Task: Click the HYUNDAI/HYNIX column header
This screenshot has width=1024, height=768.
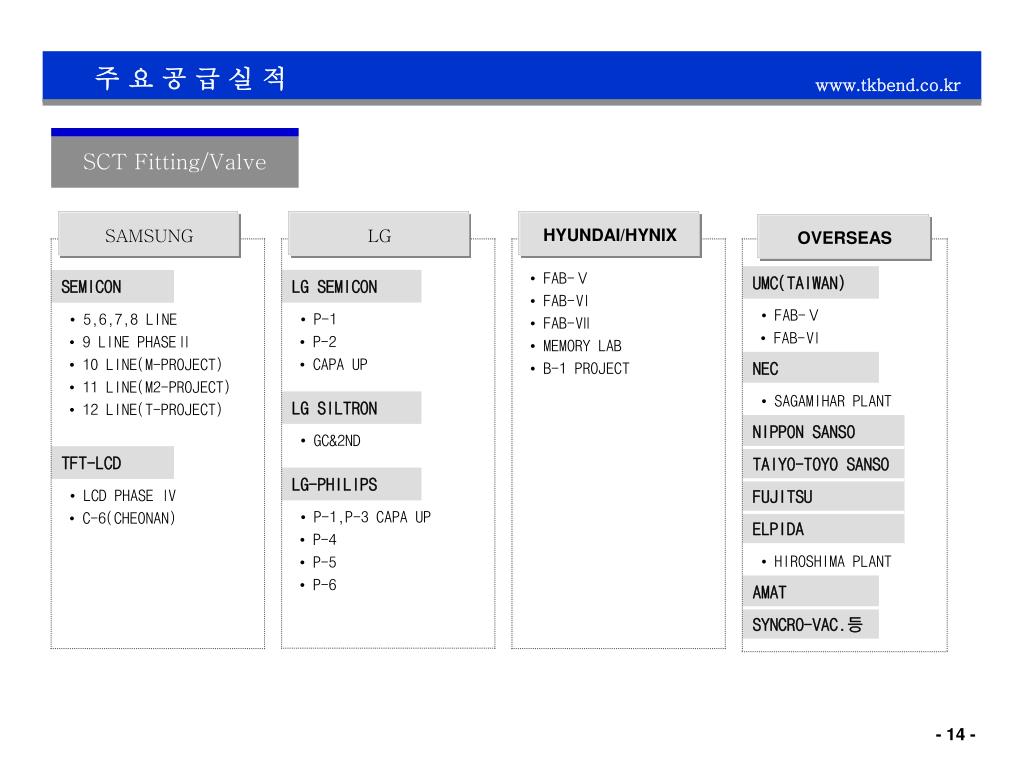Action: coord(609,234)
